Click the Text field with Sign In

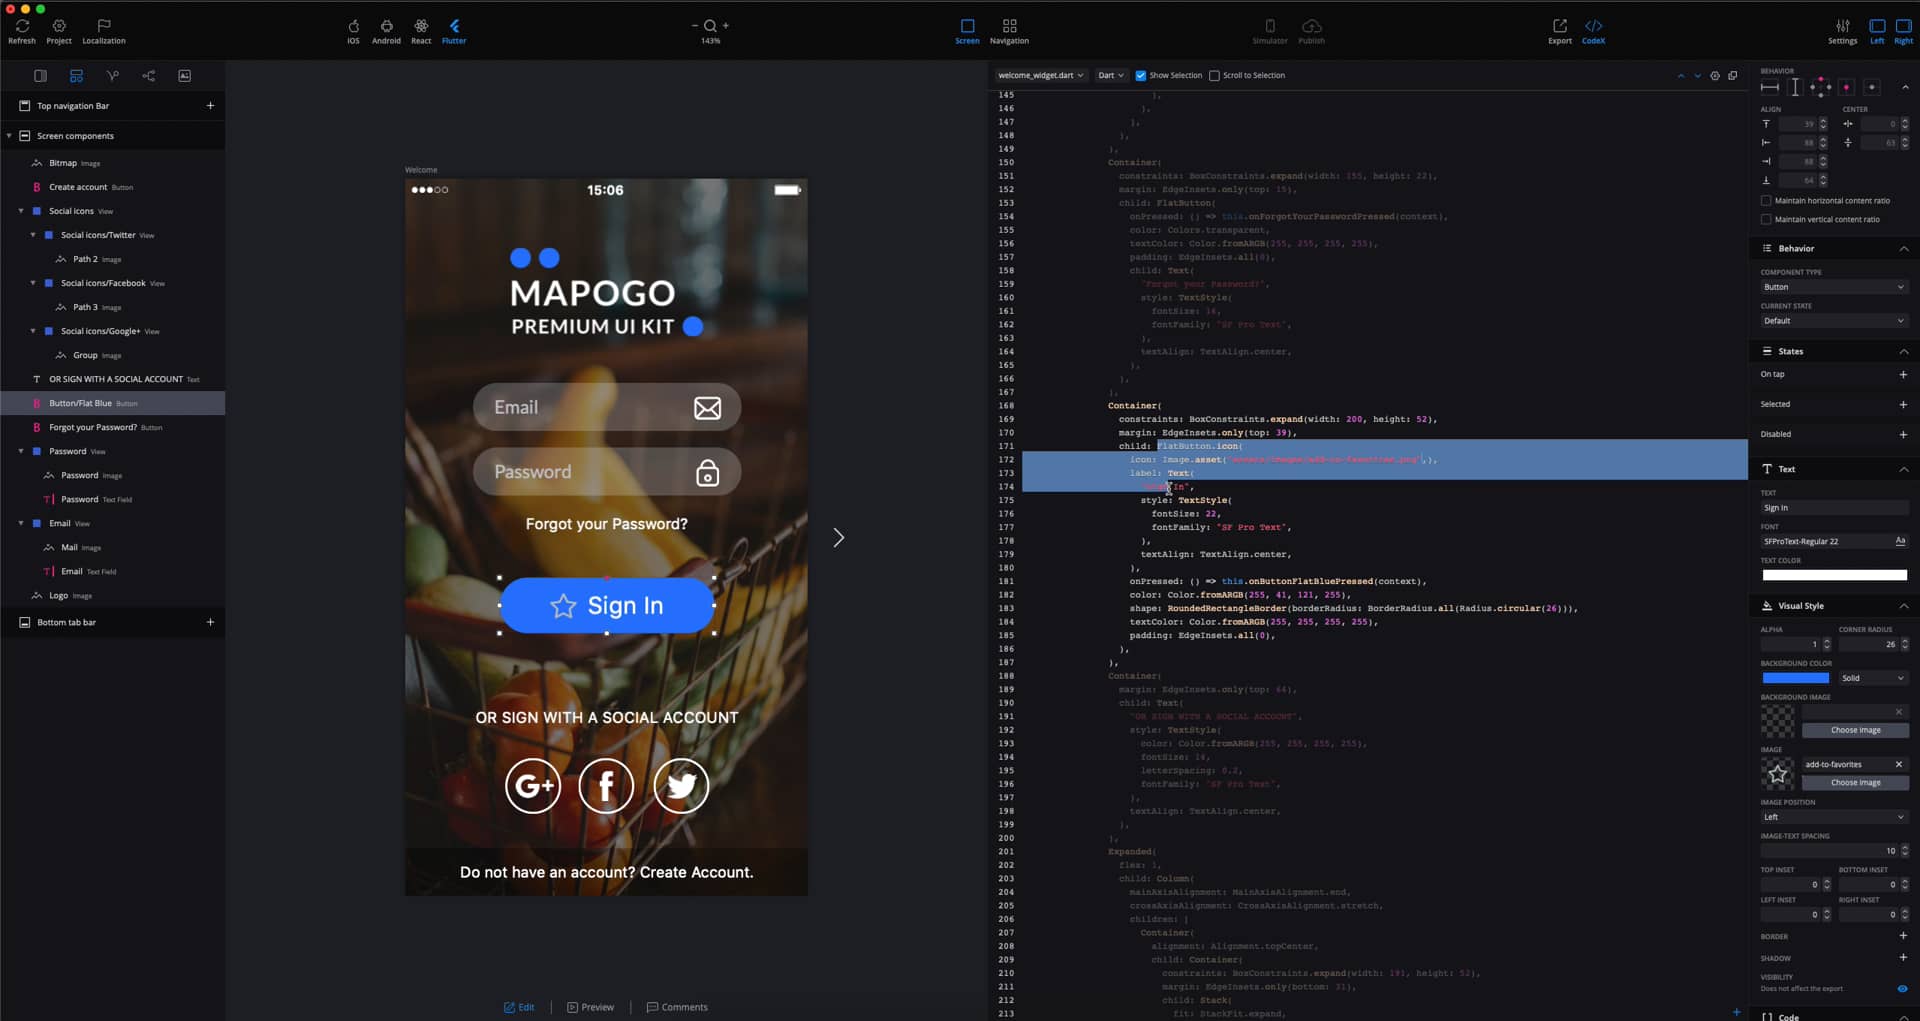pos(1834,508)
